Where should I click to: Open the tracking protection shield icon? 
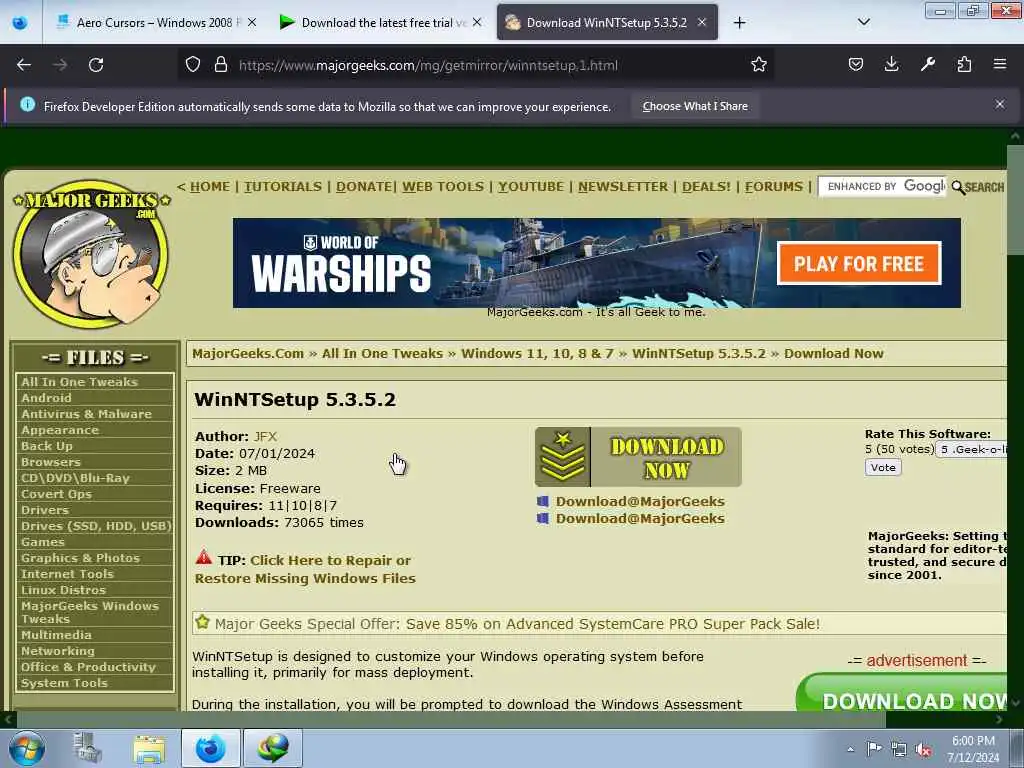click(193, 65)
